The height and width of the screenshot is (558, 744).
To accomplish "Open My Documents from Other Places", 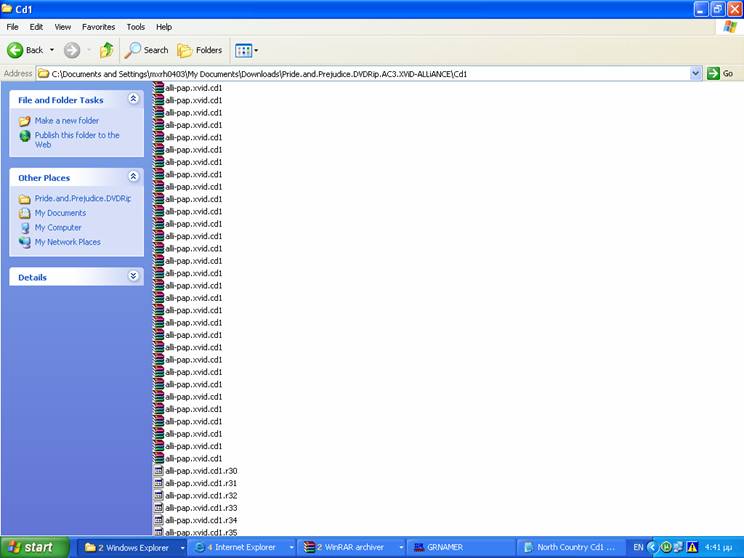I will click(x=60, y=213).
